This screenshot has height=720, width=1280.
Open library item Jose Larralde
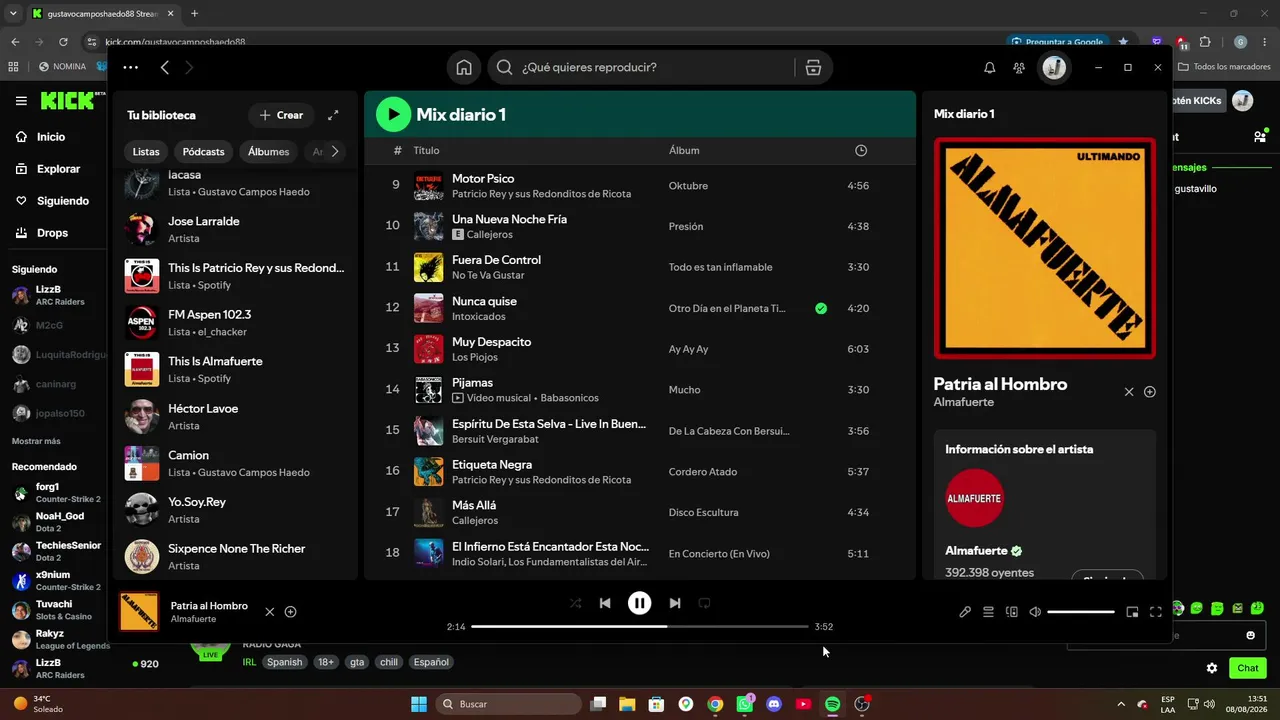click(x=235, y=229)
